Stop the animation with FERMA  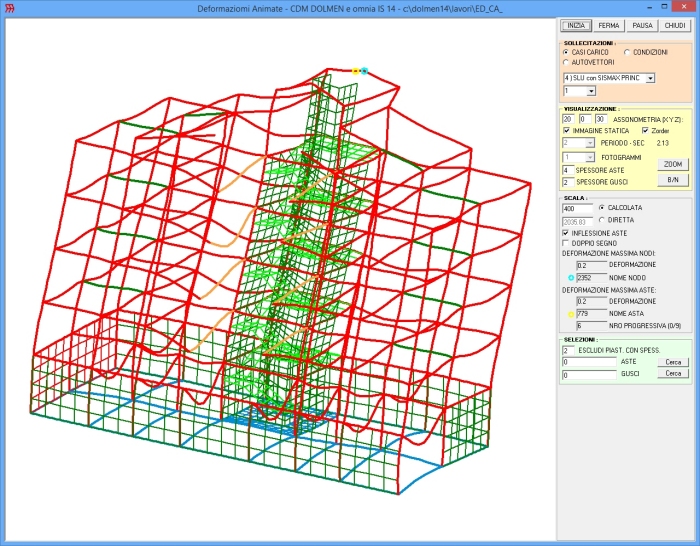coord(608,25)
